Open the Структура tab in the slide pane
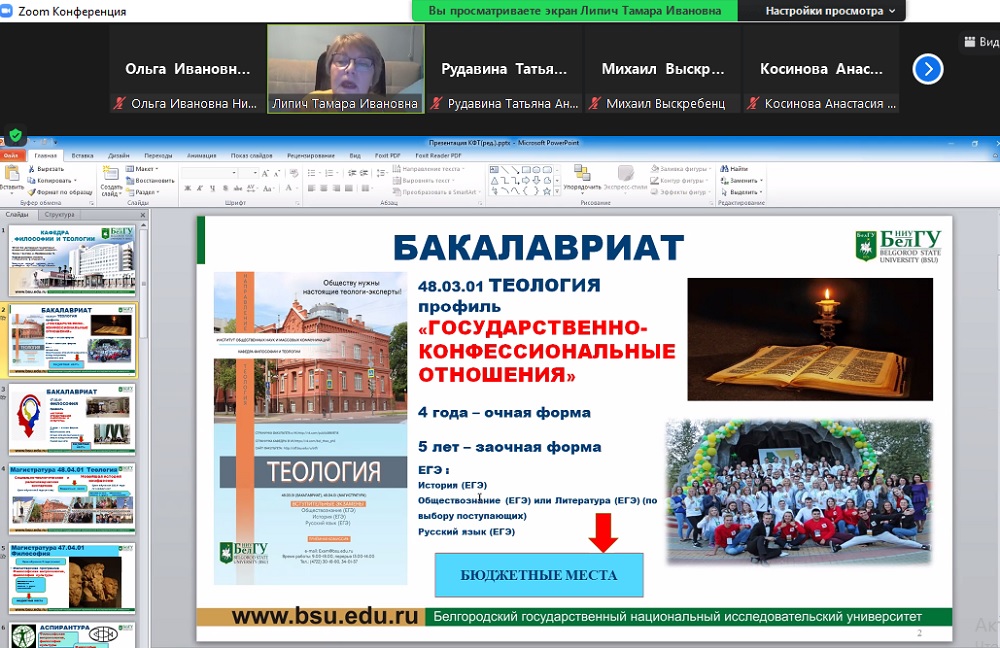The height and width of the screenshot is (648, 1000). click(x=60, y=215)
